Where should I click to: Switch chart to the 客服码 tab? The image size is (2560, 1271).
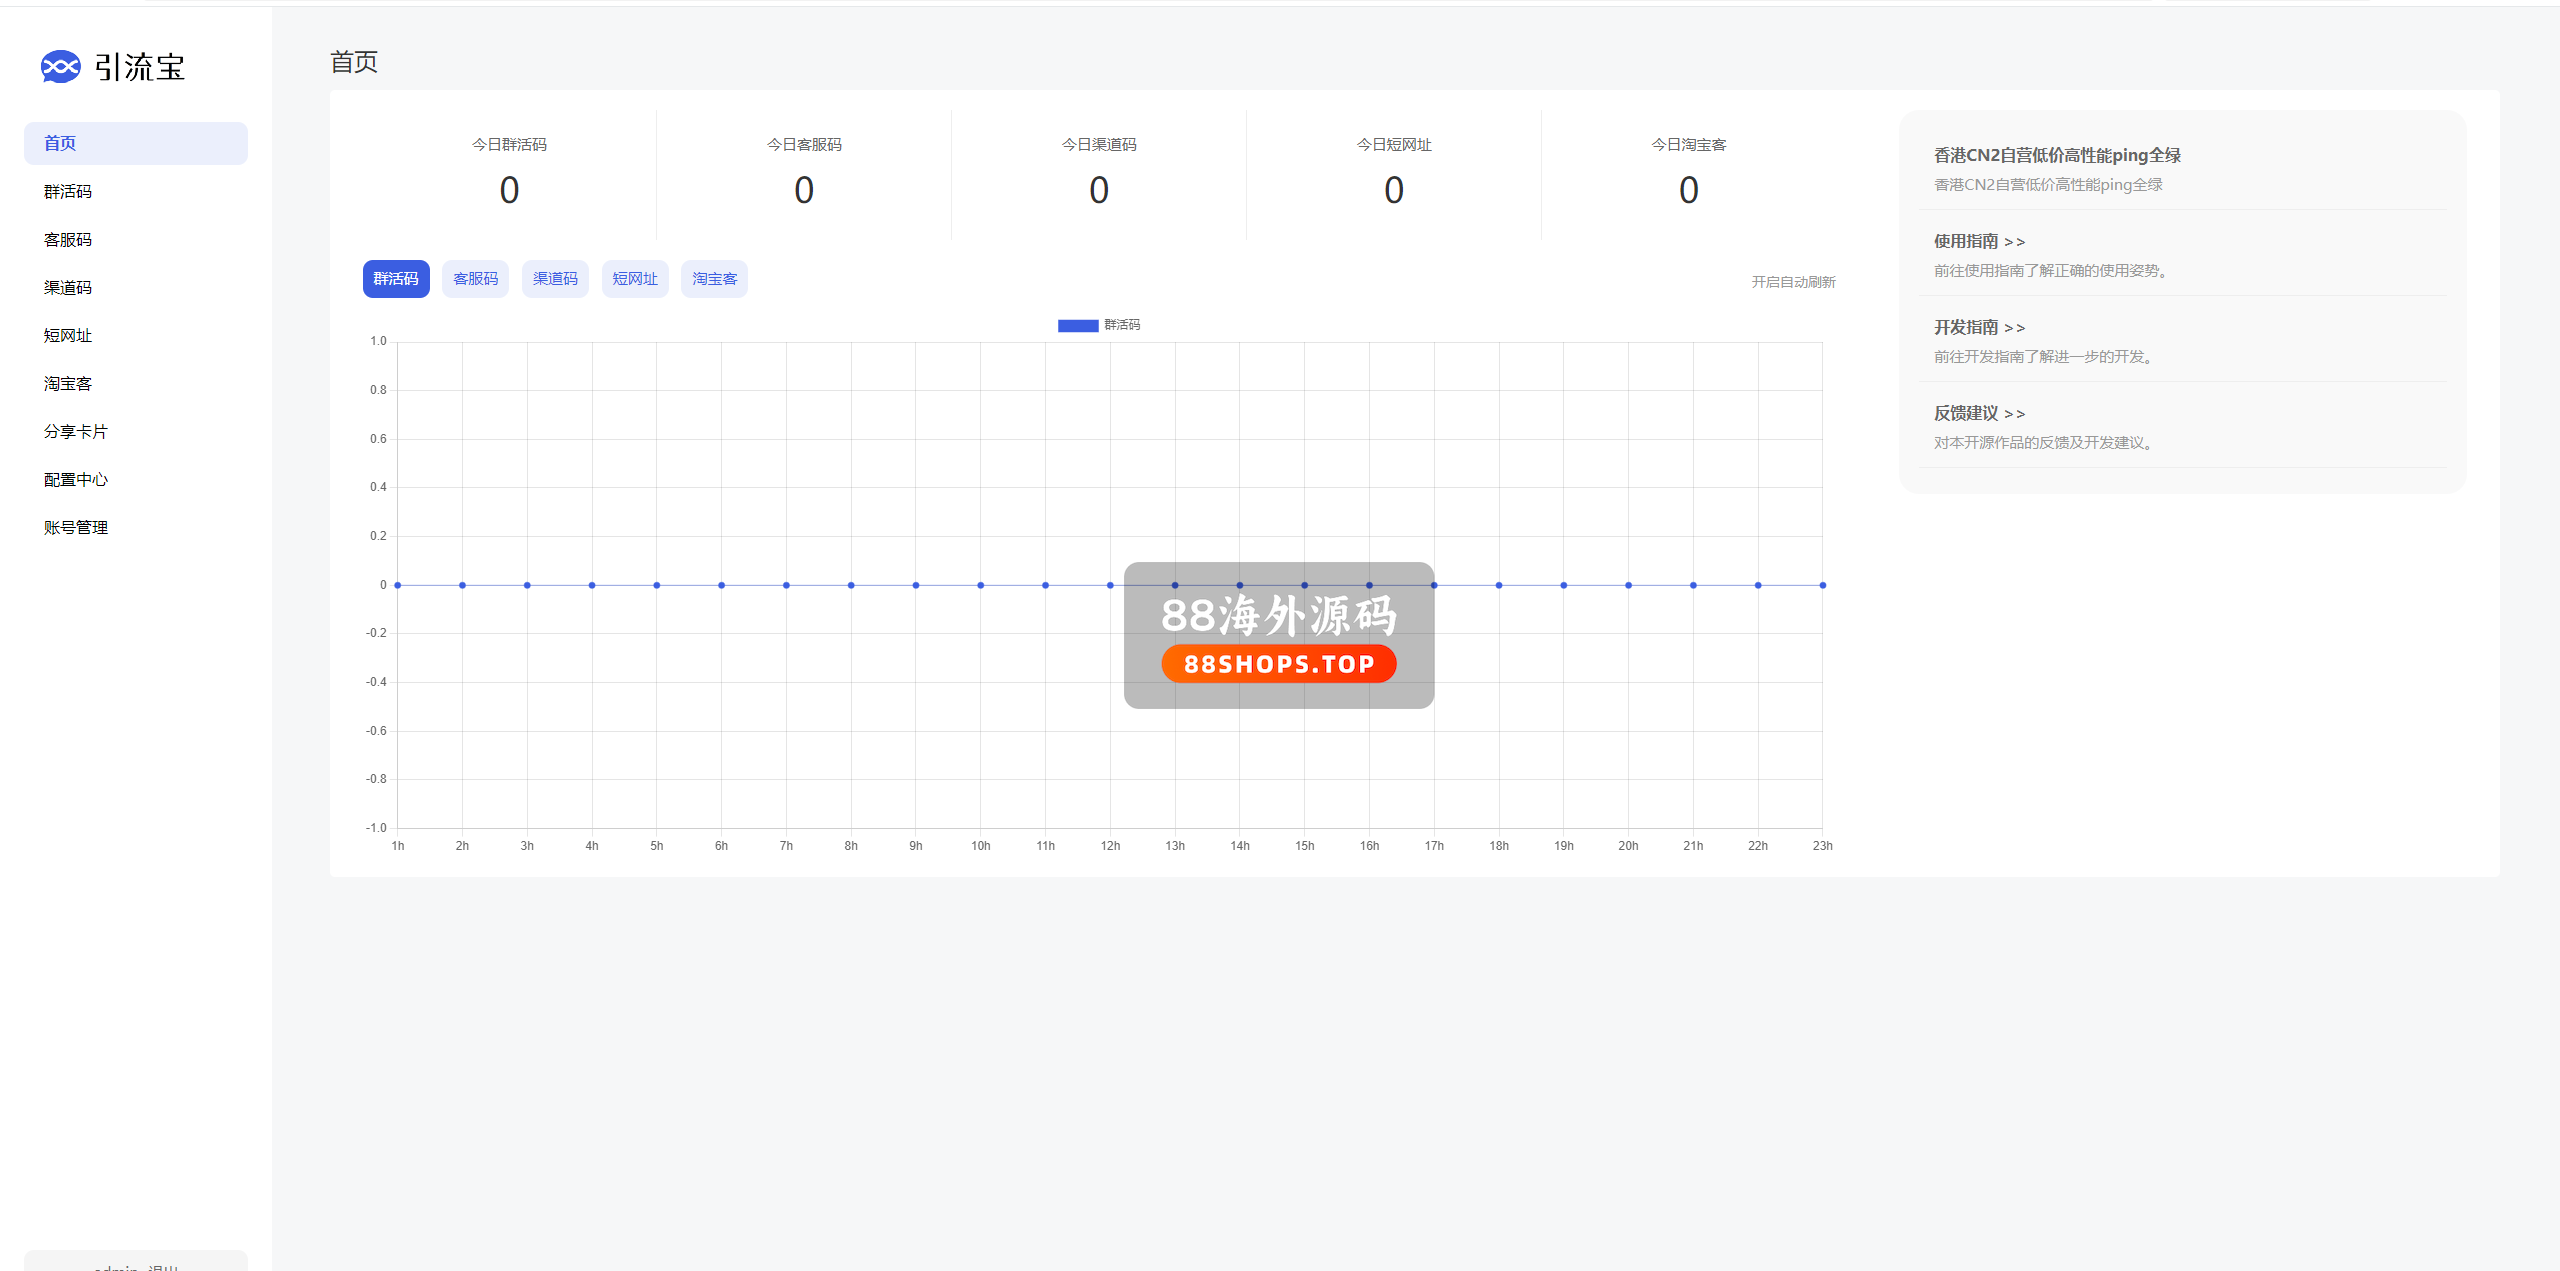(475, 279)
